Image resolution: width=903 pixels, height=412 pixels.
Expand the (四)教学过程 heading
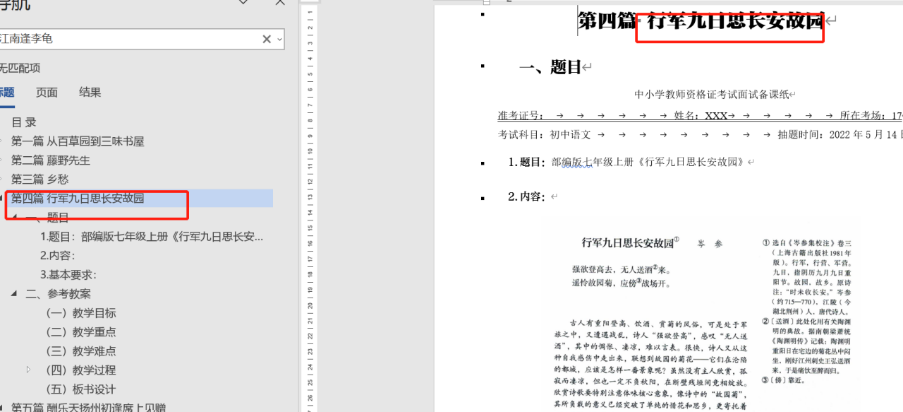pyautogui.click(x=29, y=370)
